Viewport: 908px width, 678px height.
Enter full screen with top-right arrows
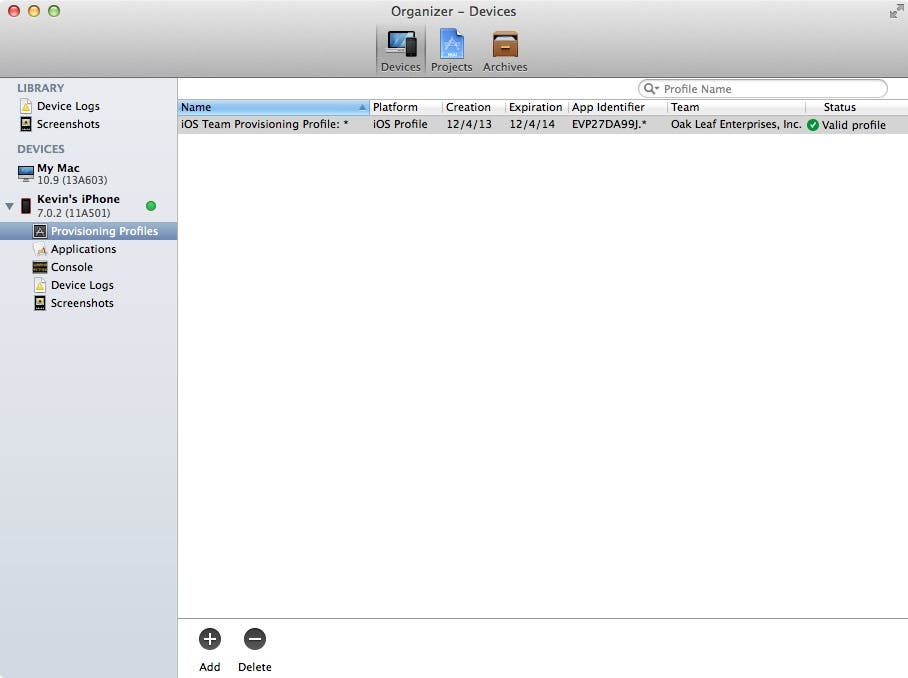tap(895, 12)
